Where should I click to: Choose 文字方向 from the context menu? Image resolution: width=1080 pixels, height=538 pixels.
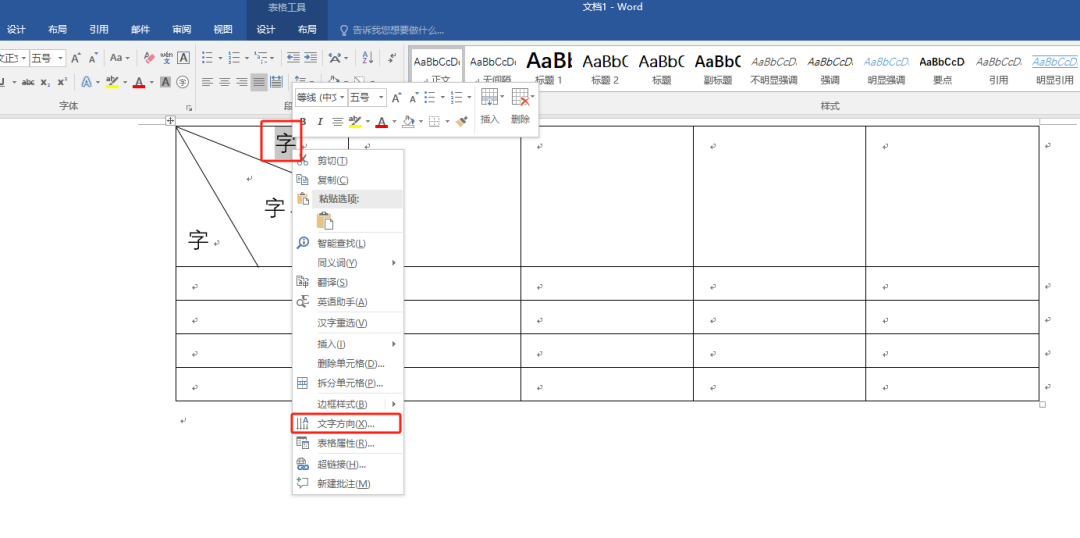click(x=346, y=424)
